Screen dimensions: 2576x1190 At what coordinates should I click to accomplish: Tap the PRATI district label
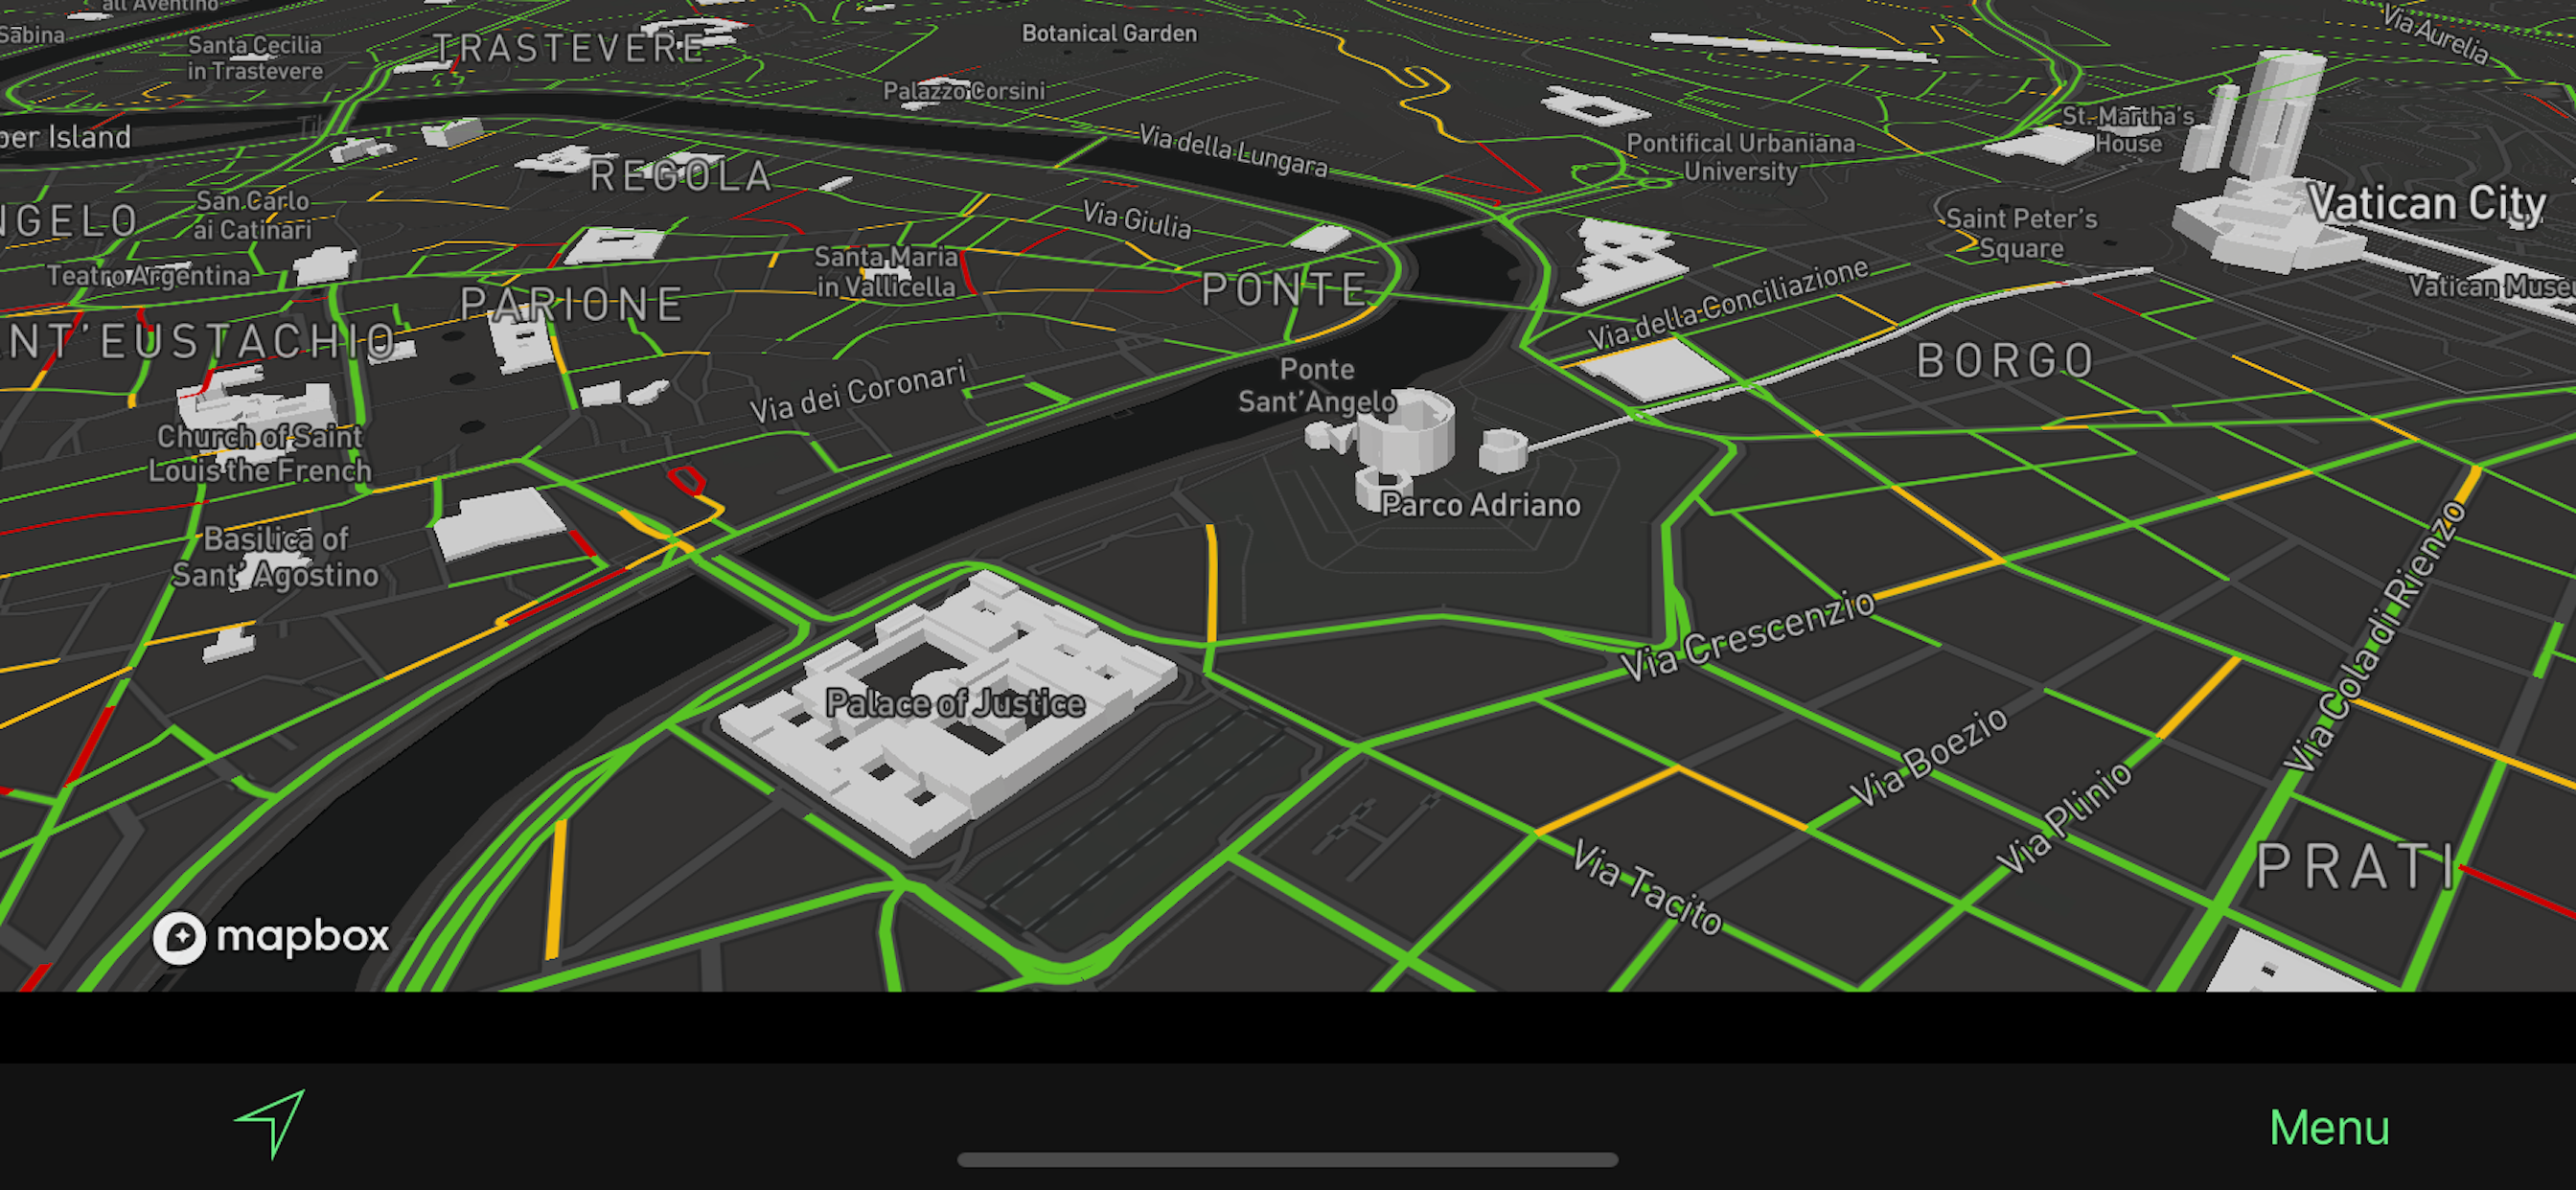[x=2354, y=866]
